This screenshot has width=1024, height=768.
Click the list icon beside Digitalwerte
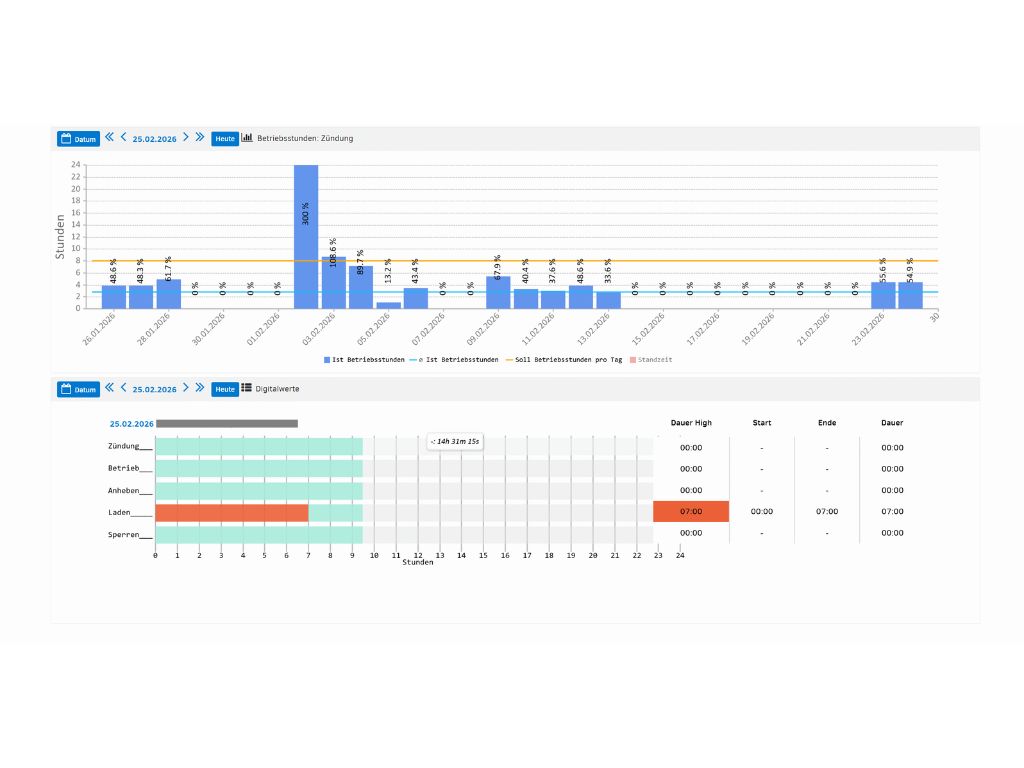247,388
